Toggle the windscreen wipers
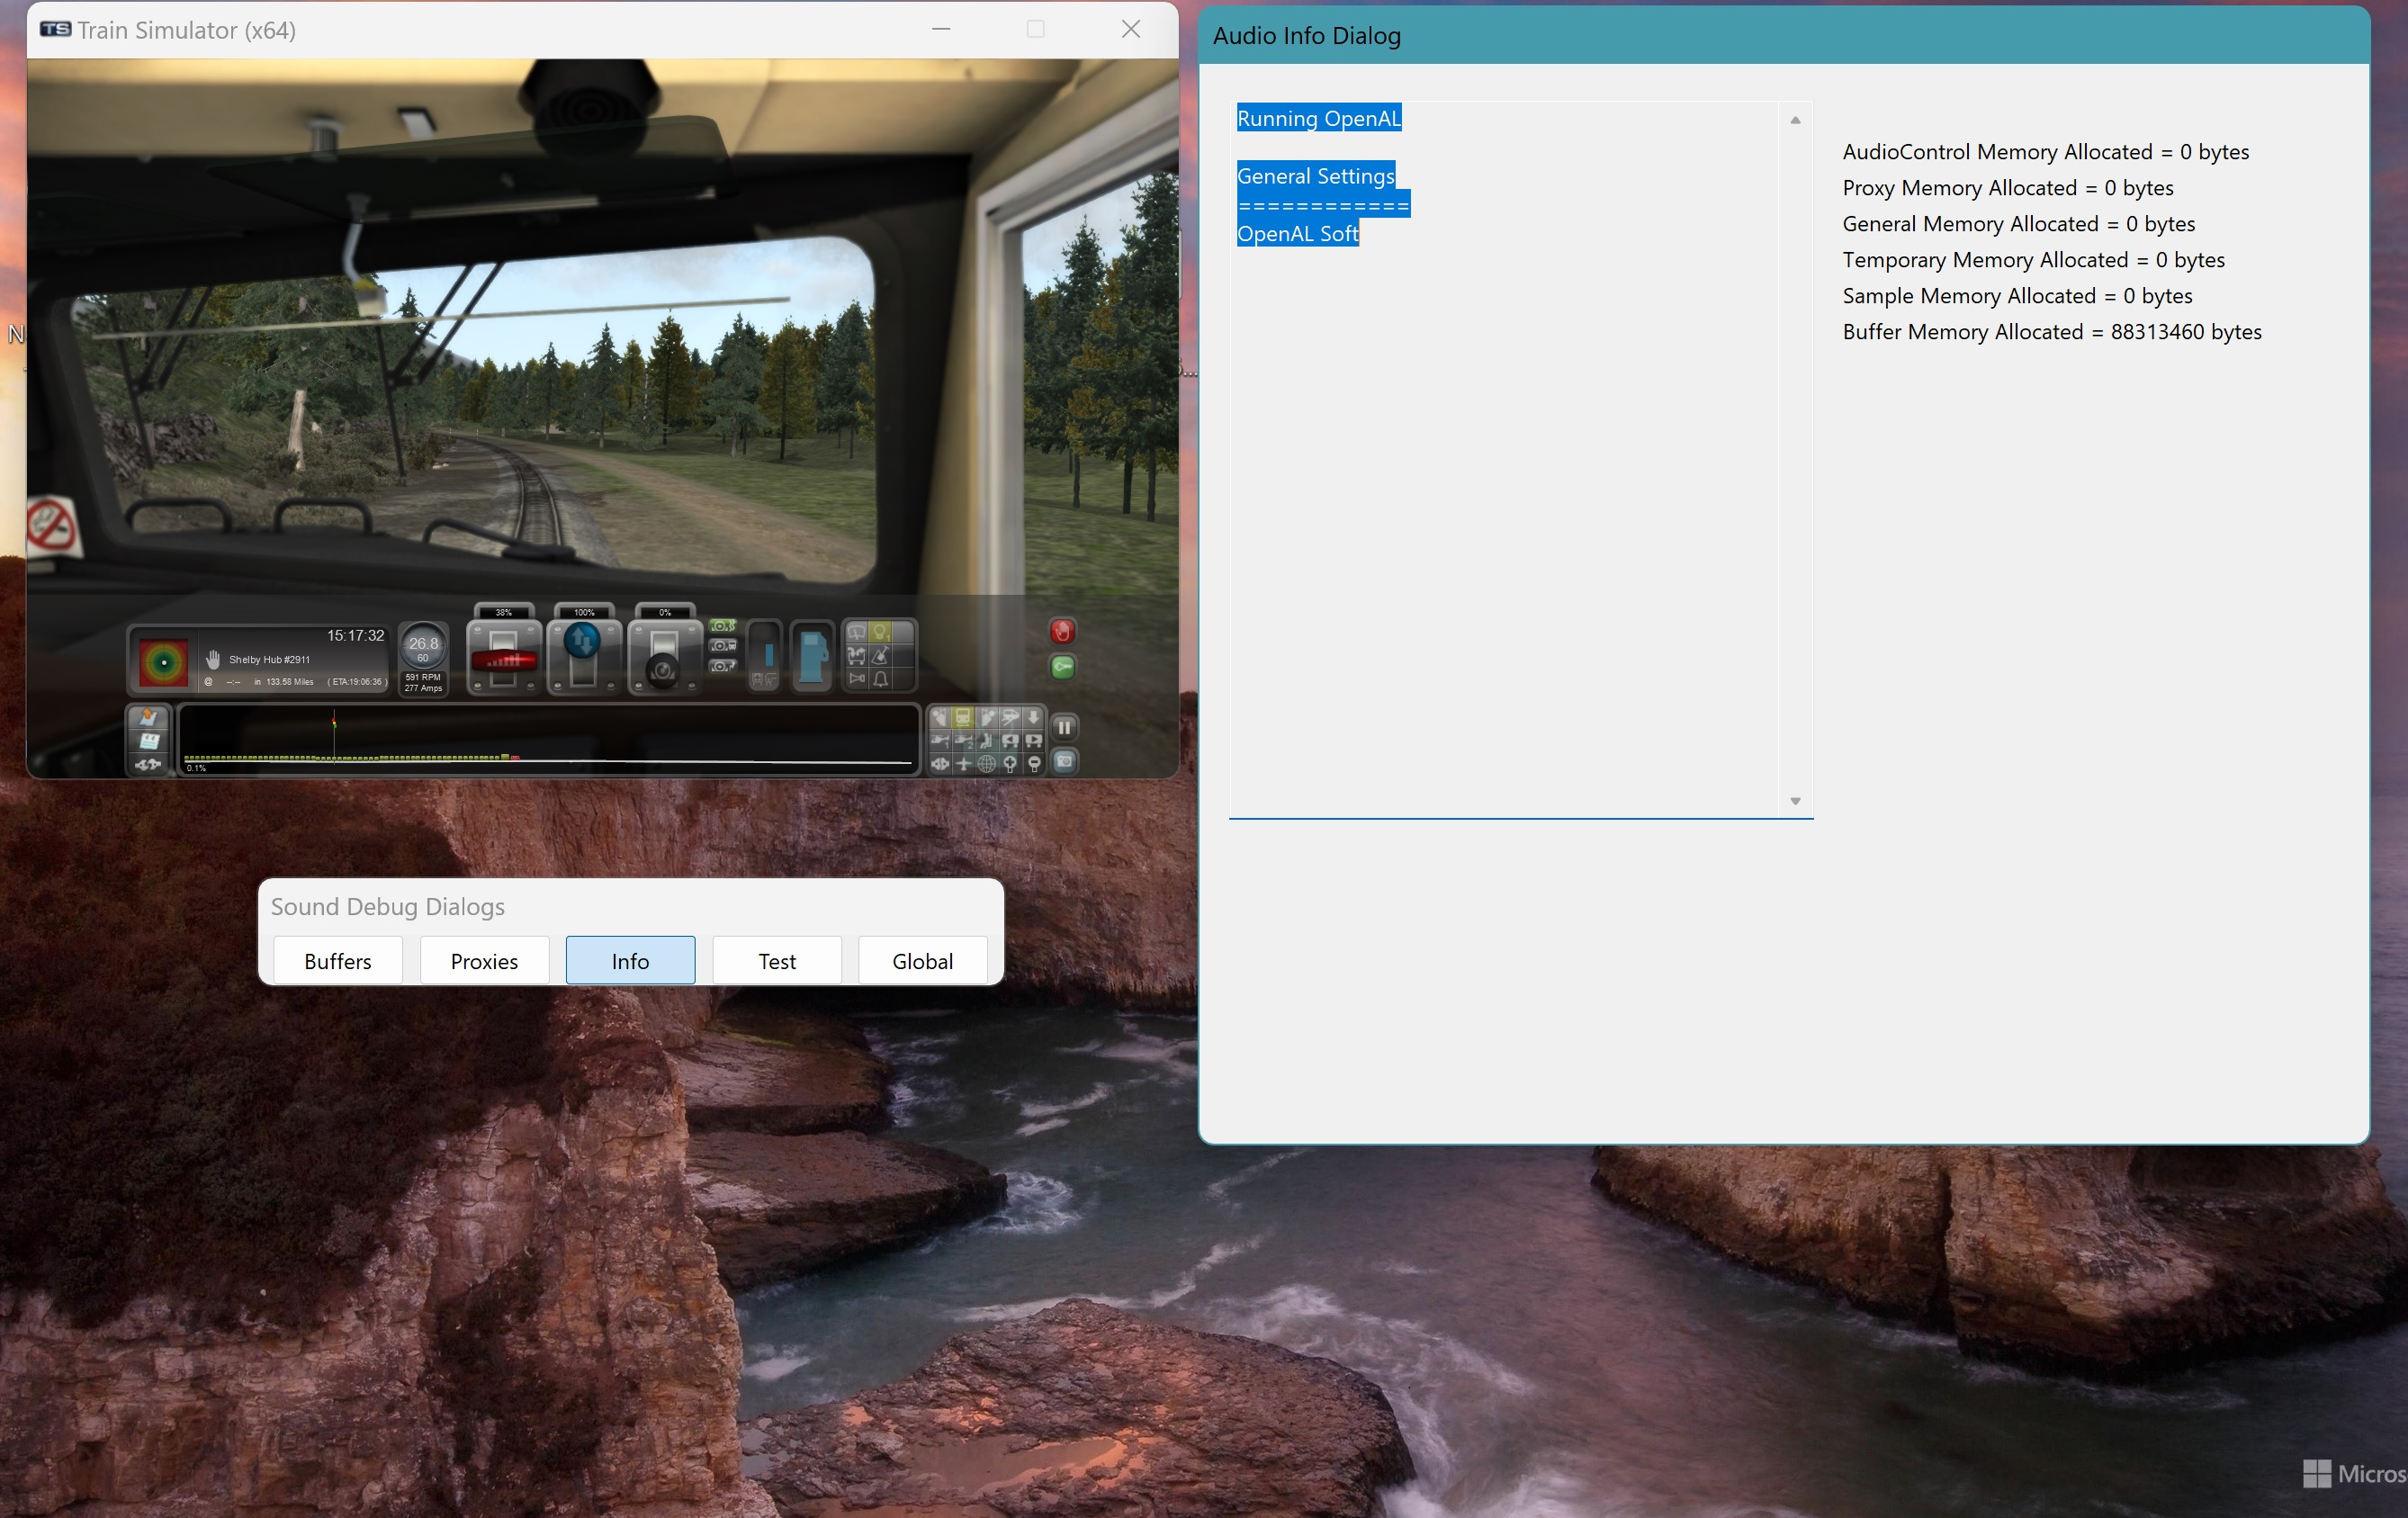The width and height of the screenshot is (2408, 1518). coord(857,633)
